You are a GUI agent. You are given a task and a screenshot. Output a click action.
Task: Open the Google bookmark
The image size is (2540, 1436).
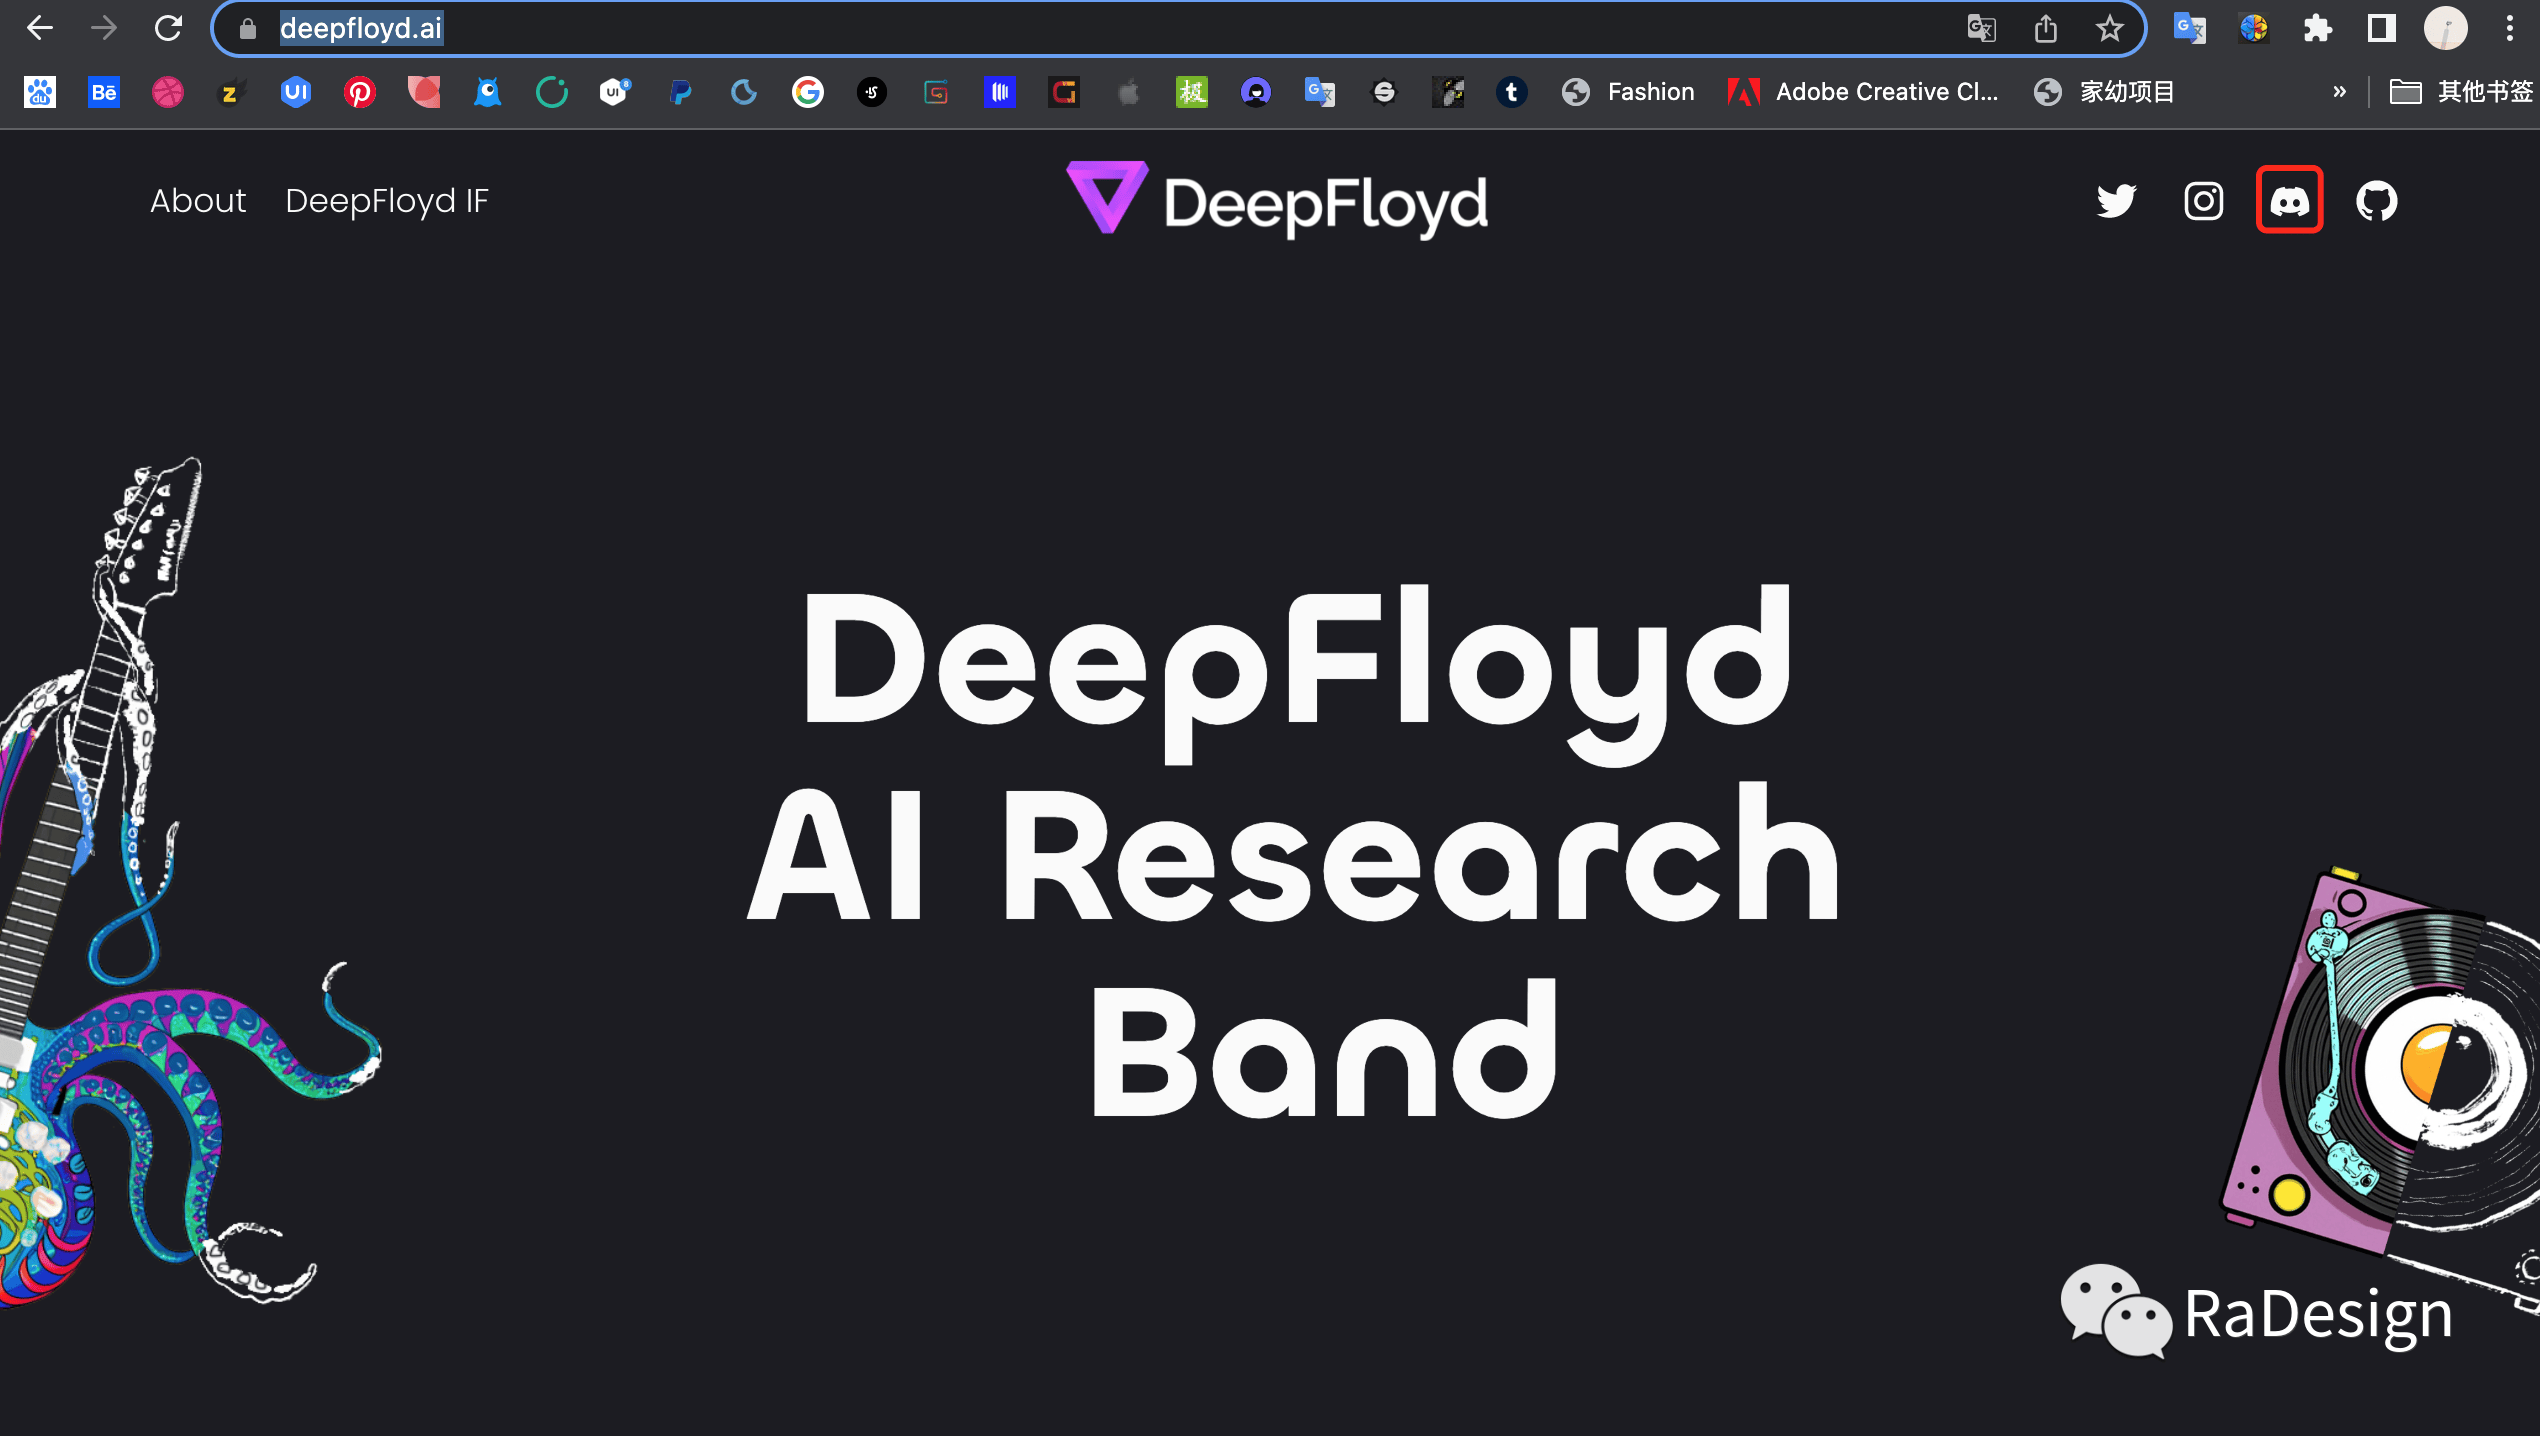pos(808,92)
